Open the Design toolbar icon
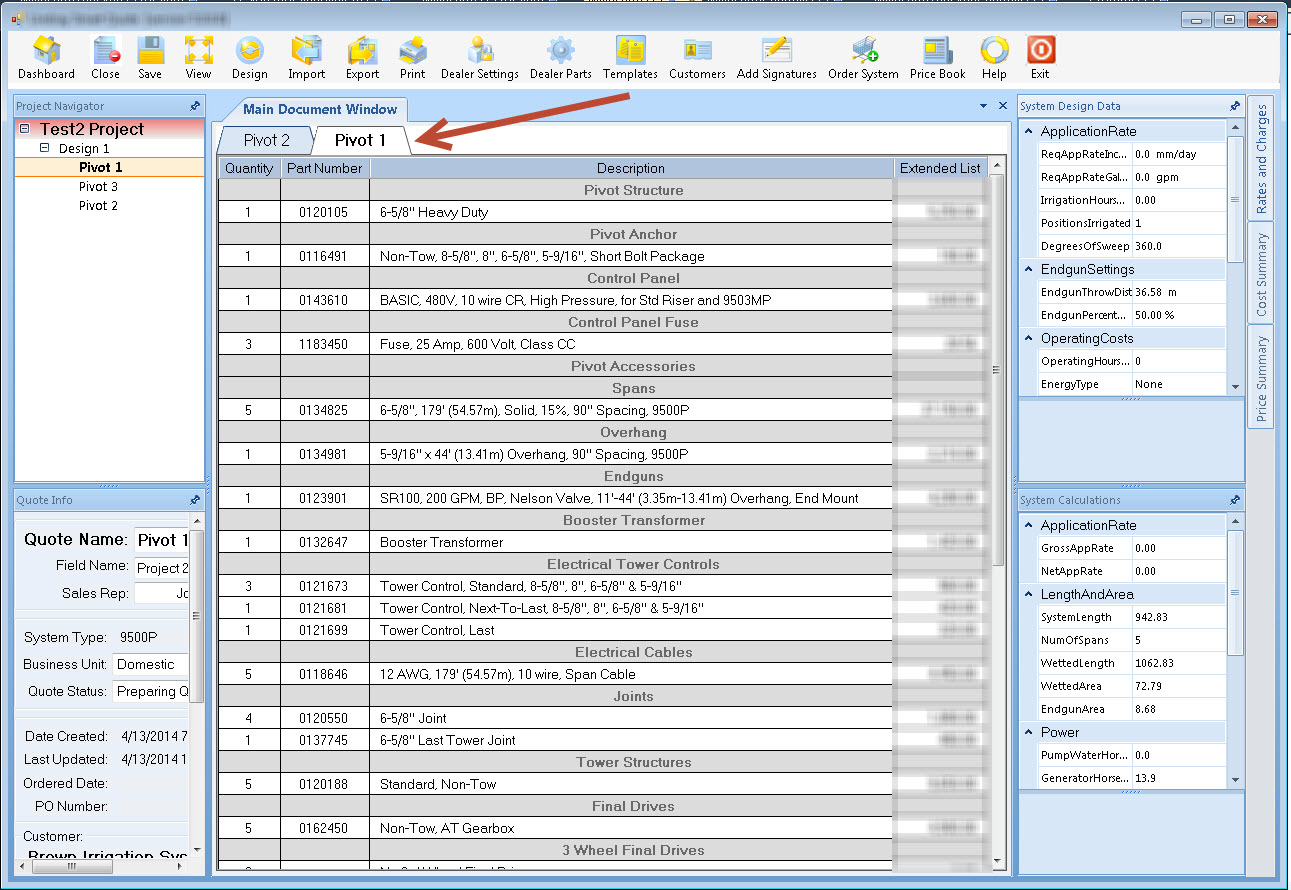1291x890 pixels. tap(249, 58)
